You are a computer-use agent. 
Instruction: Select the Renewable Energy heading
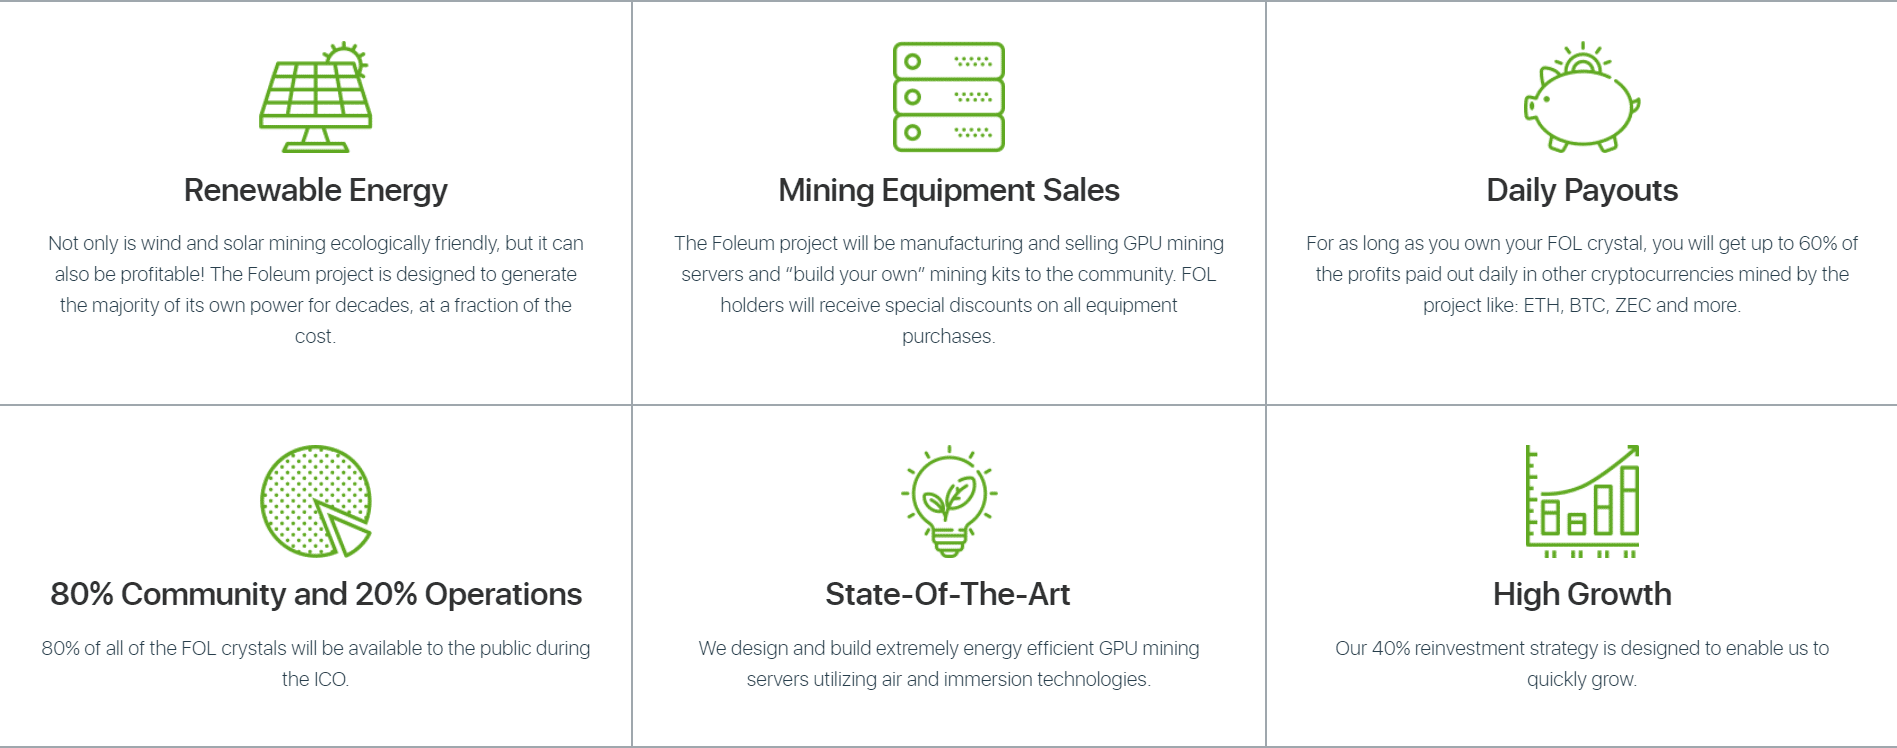[x=315, y=190]
